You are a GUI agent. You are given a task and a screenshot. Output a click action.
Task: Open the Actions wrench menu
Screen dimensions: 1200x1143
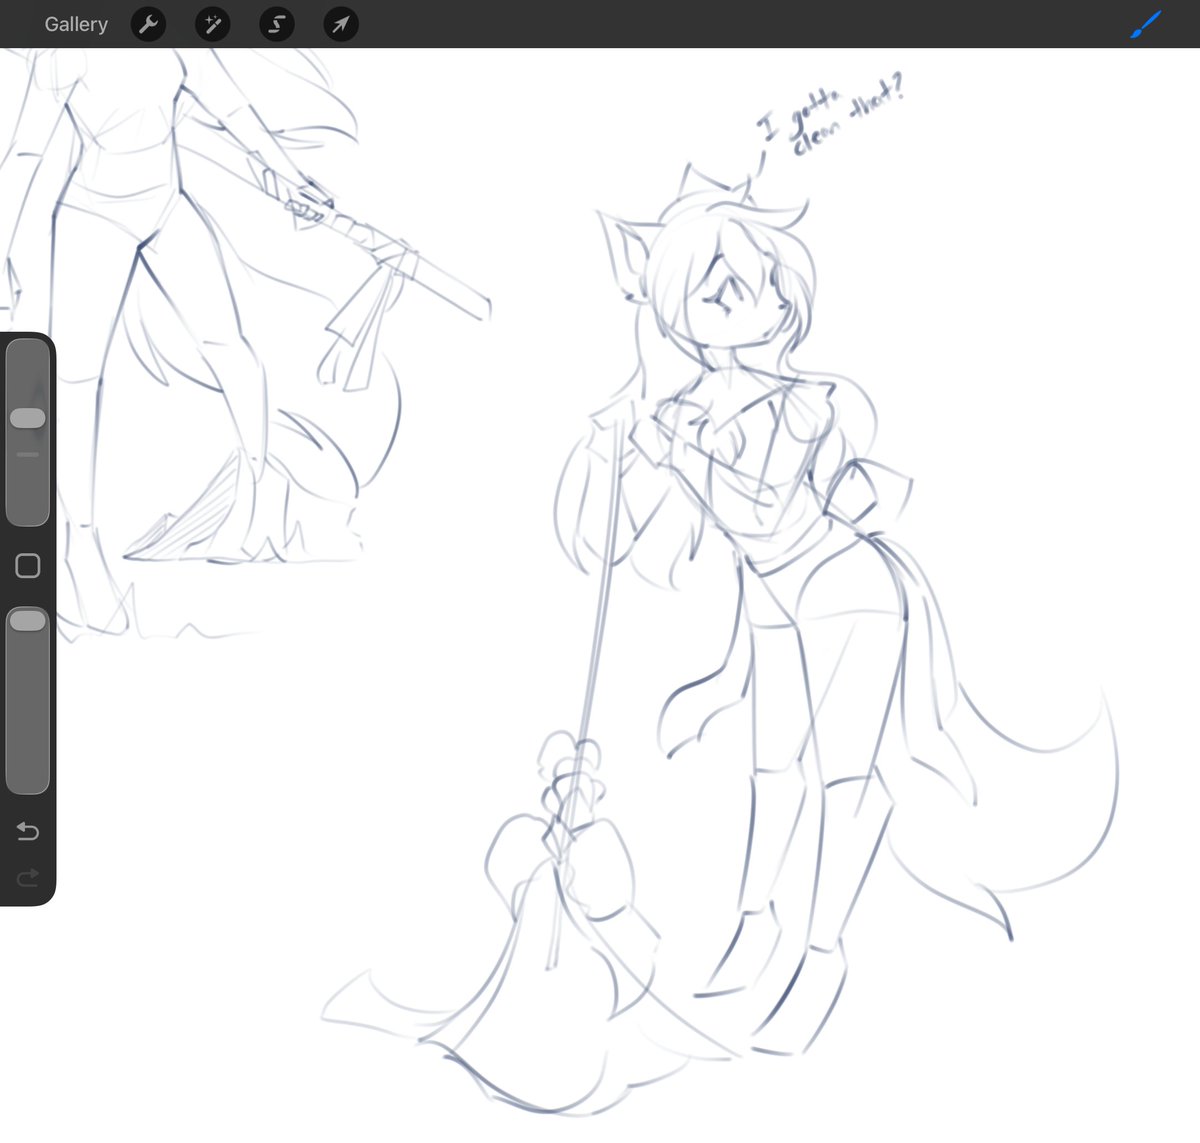coord(148,24)
